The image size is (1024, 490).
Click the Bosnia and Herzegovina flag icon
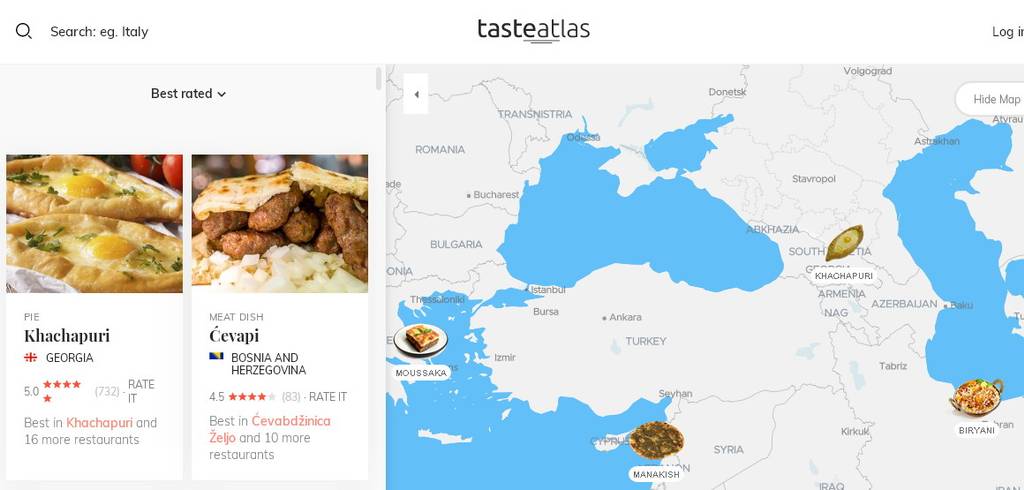(216, 356)
